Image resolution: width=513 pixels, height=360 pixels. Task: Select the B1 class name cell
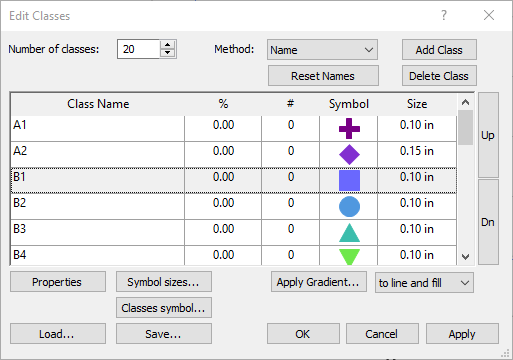tap(98, 181)
